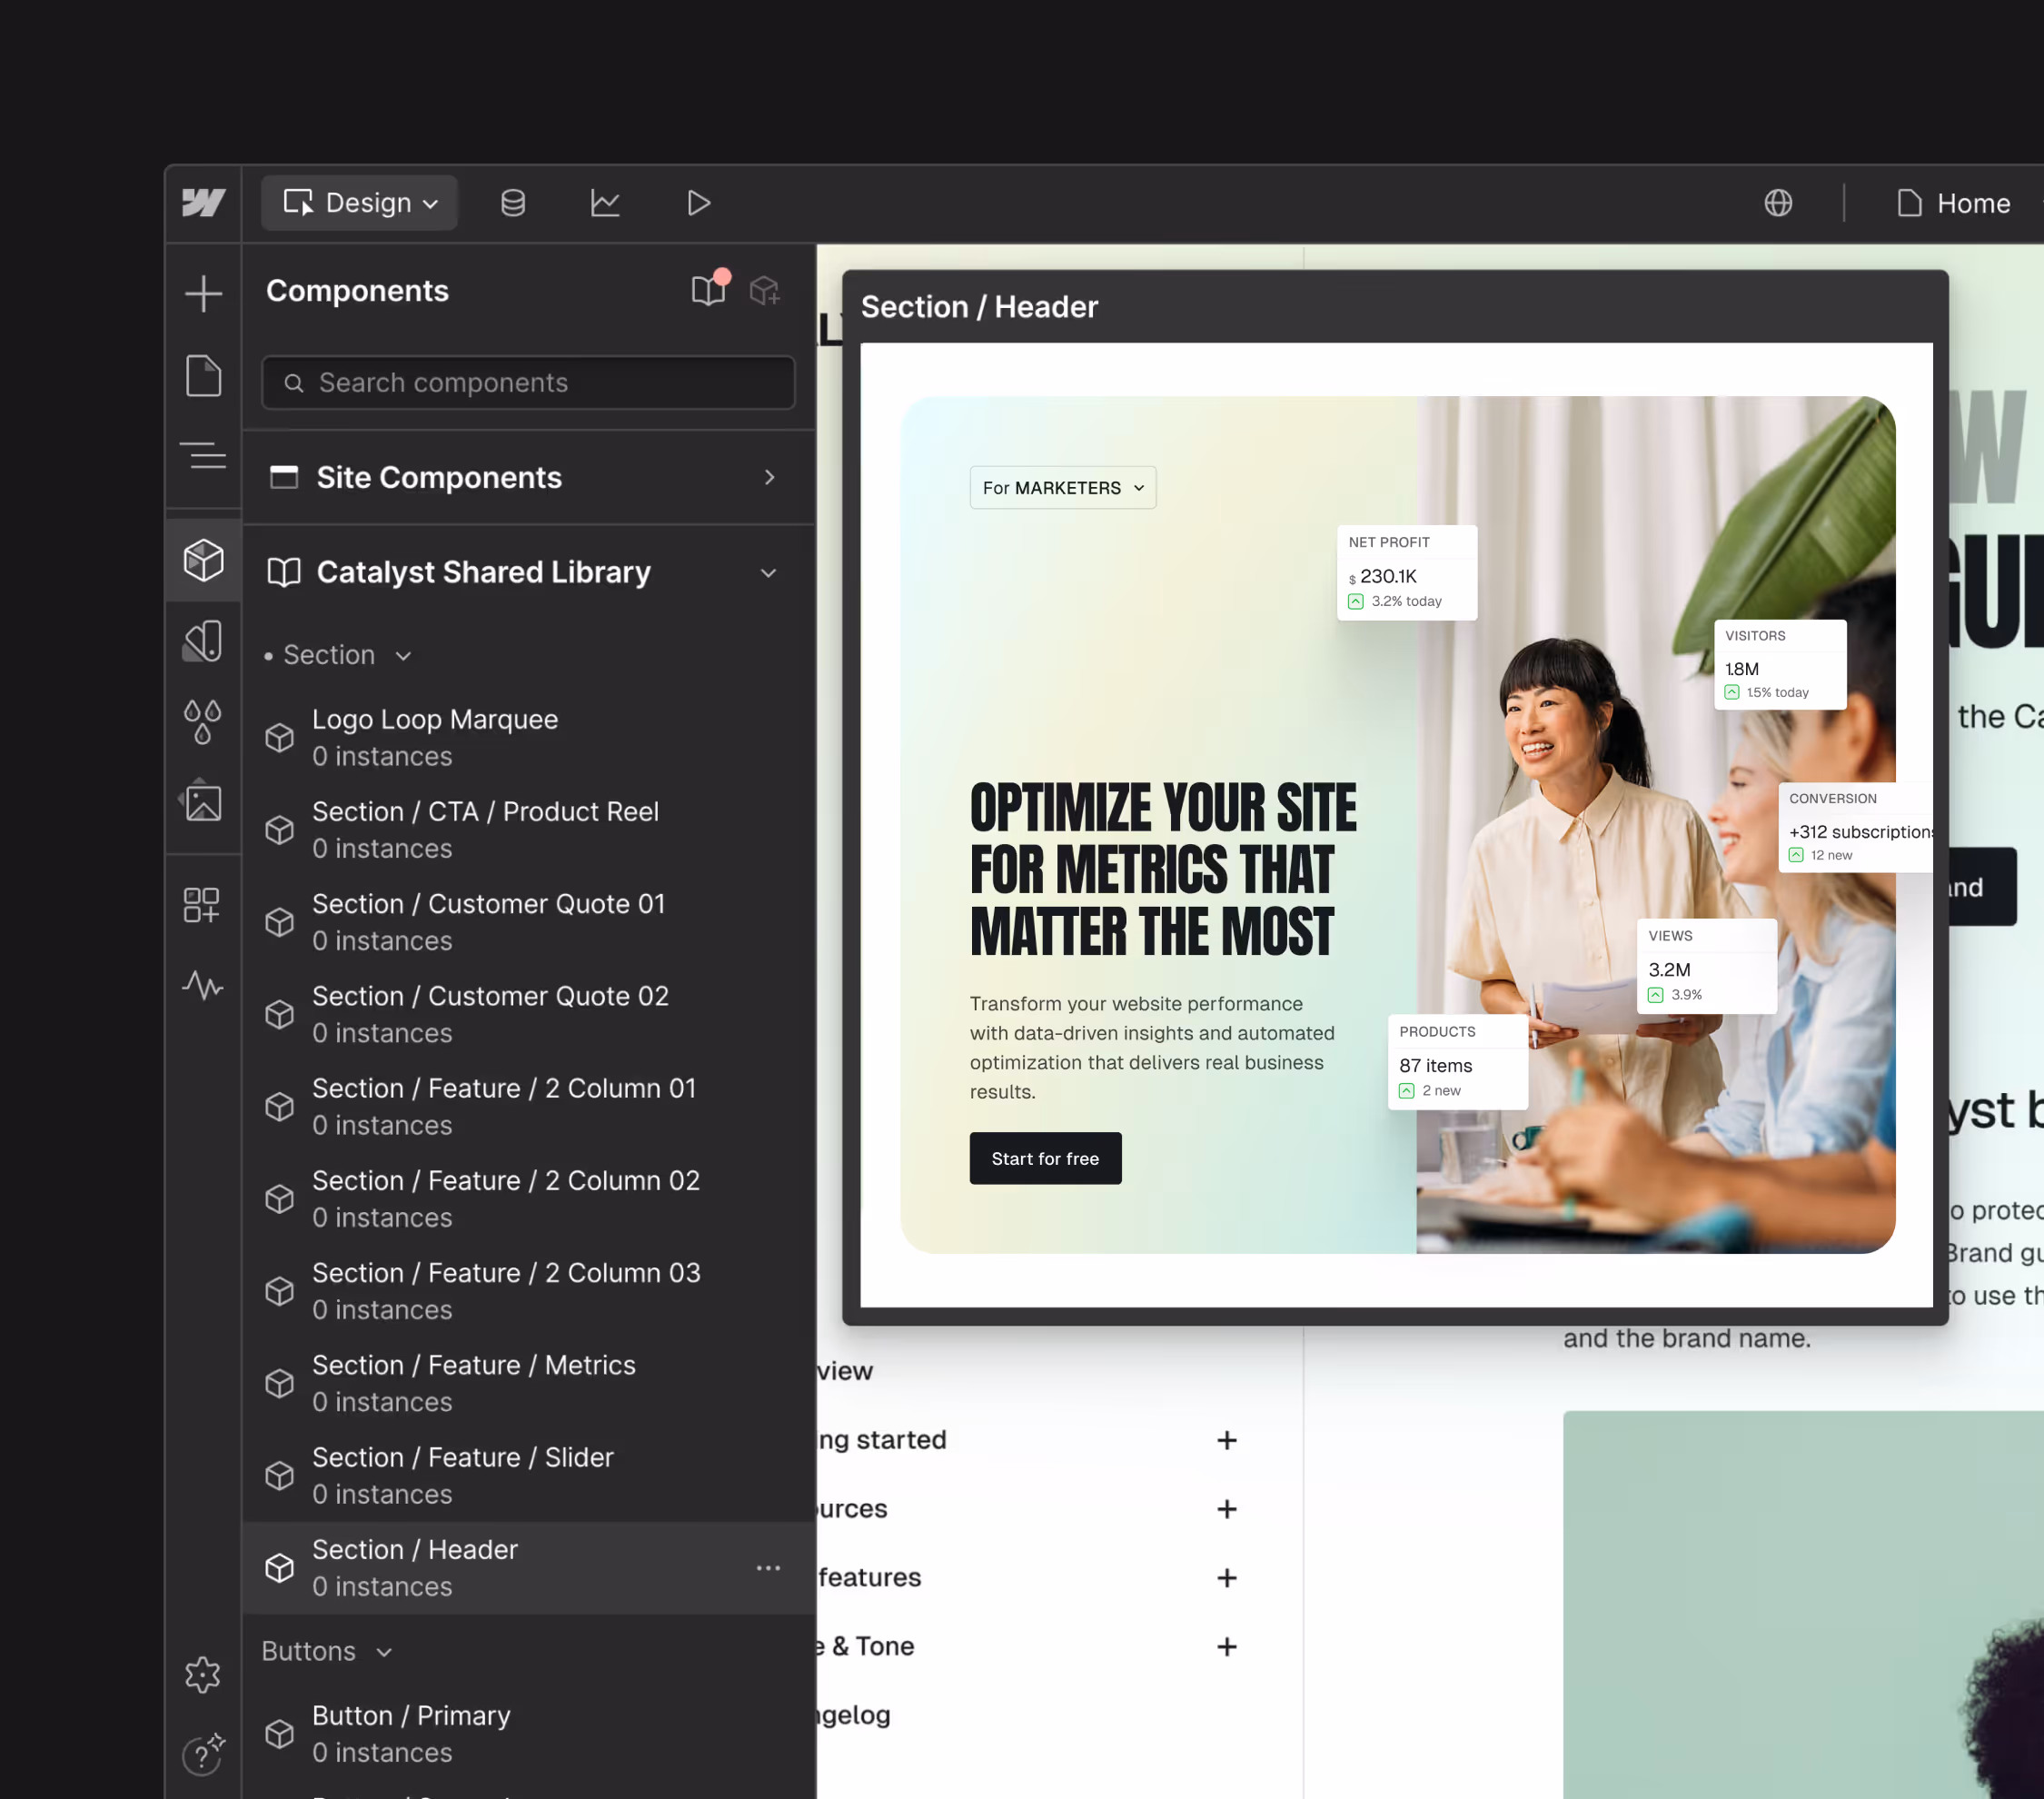Click the Webflow logo icon
Screen dimensions: 2044x1799
[203, 203]
